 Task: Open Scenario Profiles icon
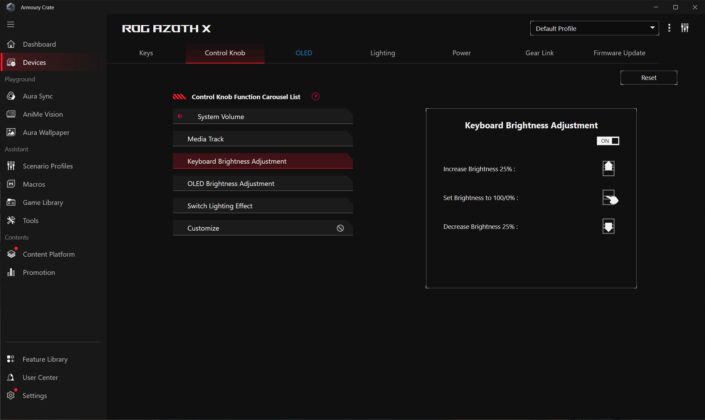11,166
